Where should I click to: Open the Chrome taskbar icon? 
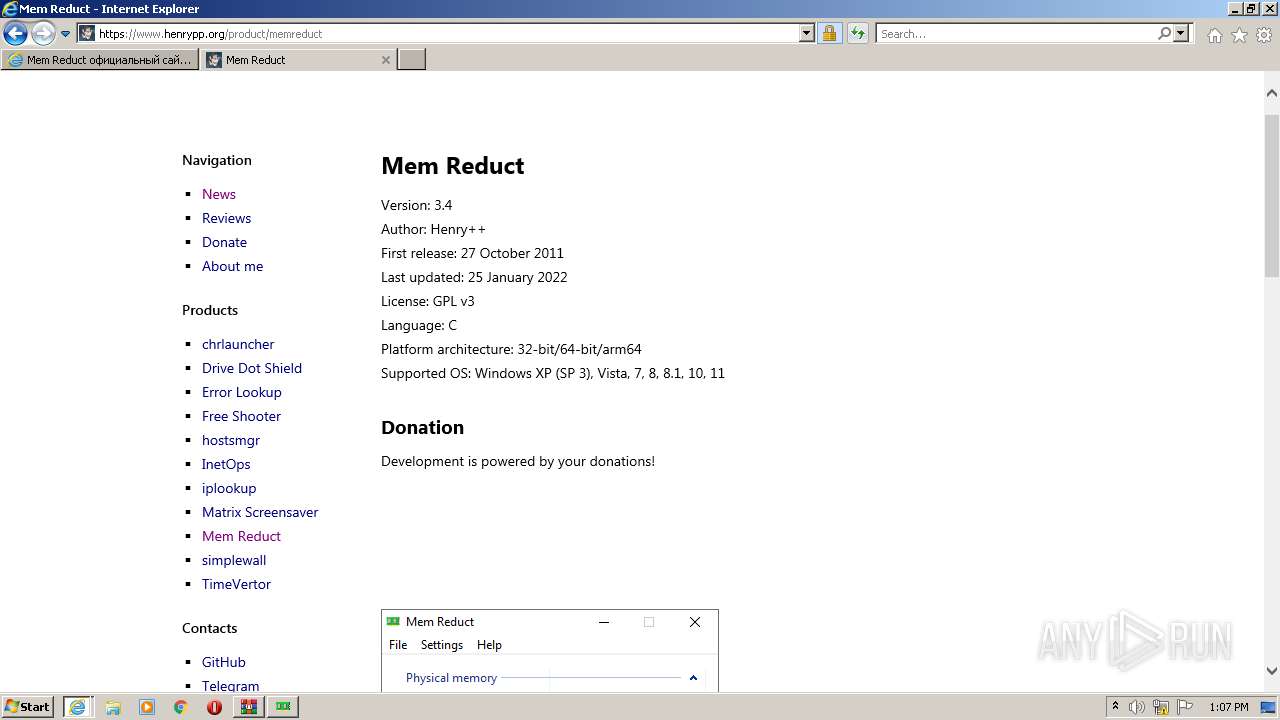[181, 707]
